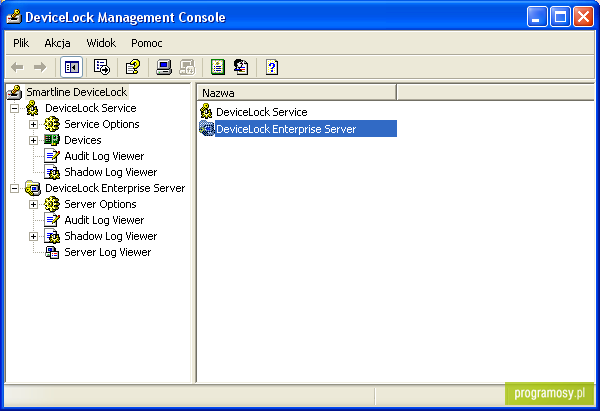Click the signing tool person-document icon
600x411 pixels.
coord(241,67)
